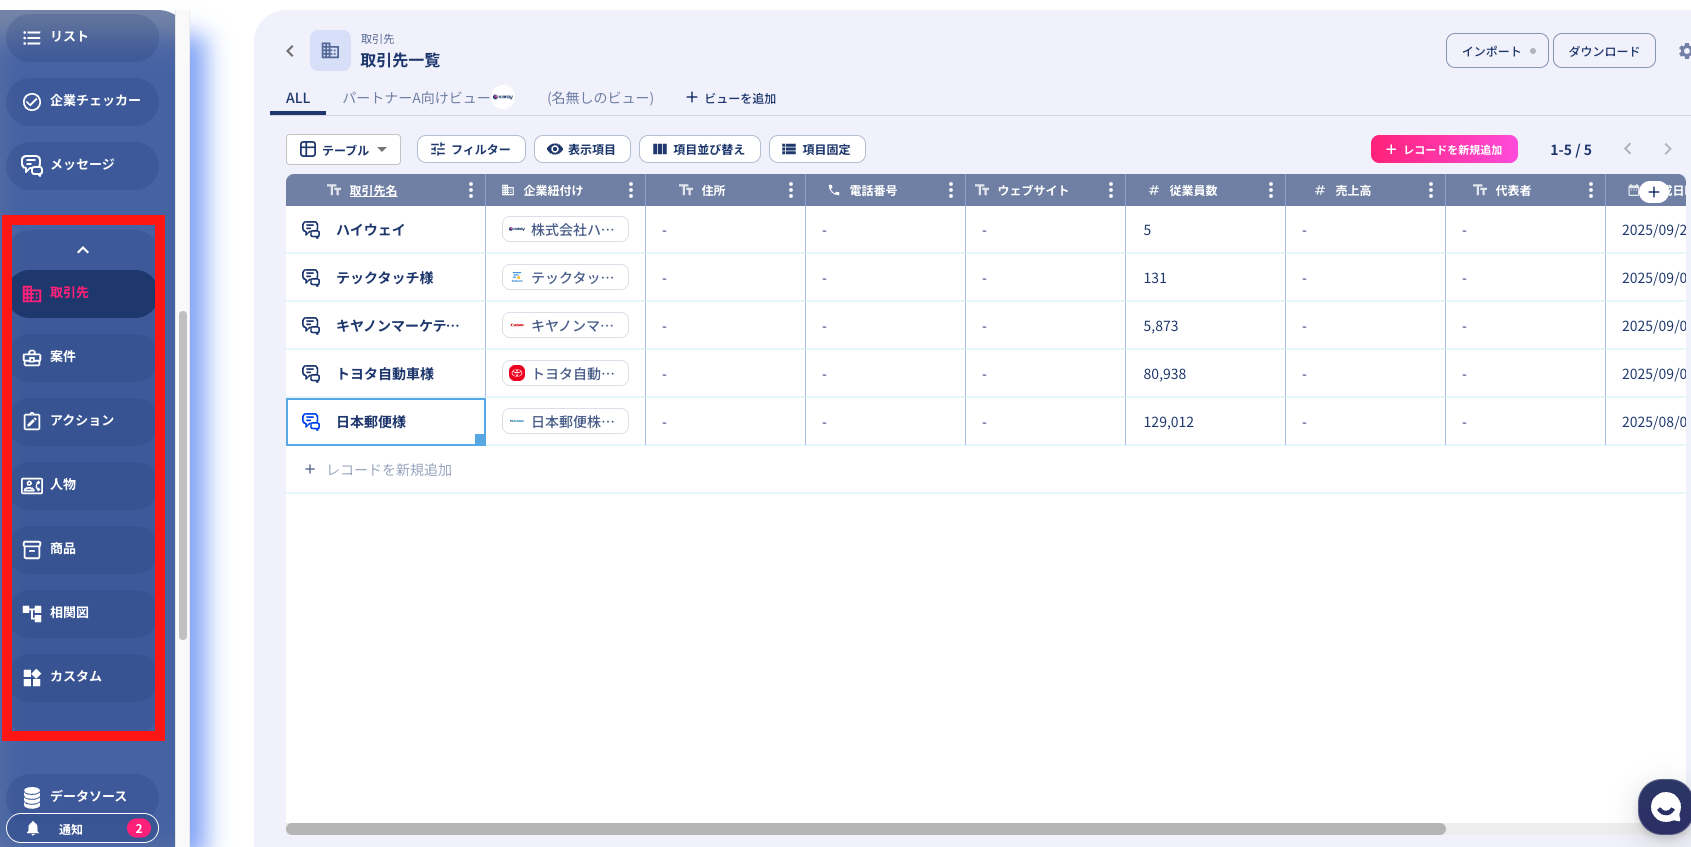Go to next page with right arrow
Image resolution: width=1691 pixels, height=847 pixels.
(x=1668, y=149)
